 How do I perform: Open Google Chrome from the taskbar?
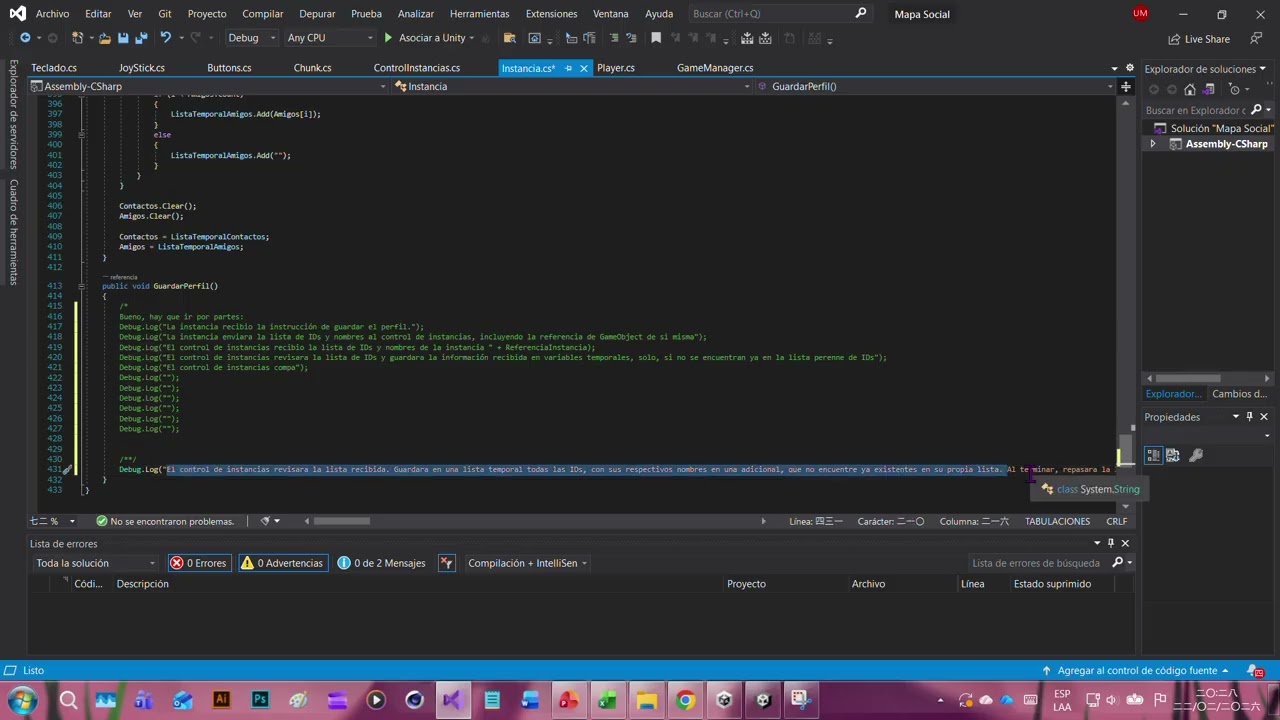pyautogui.click(x=685, y=700)
